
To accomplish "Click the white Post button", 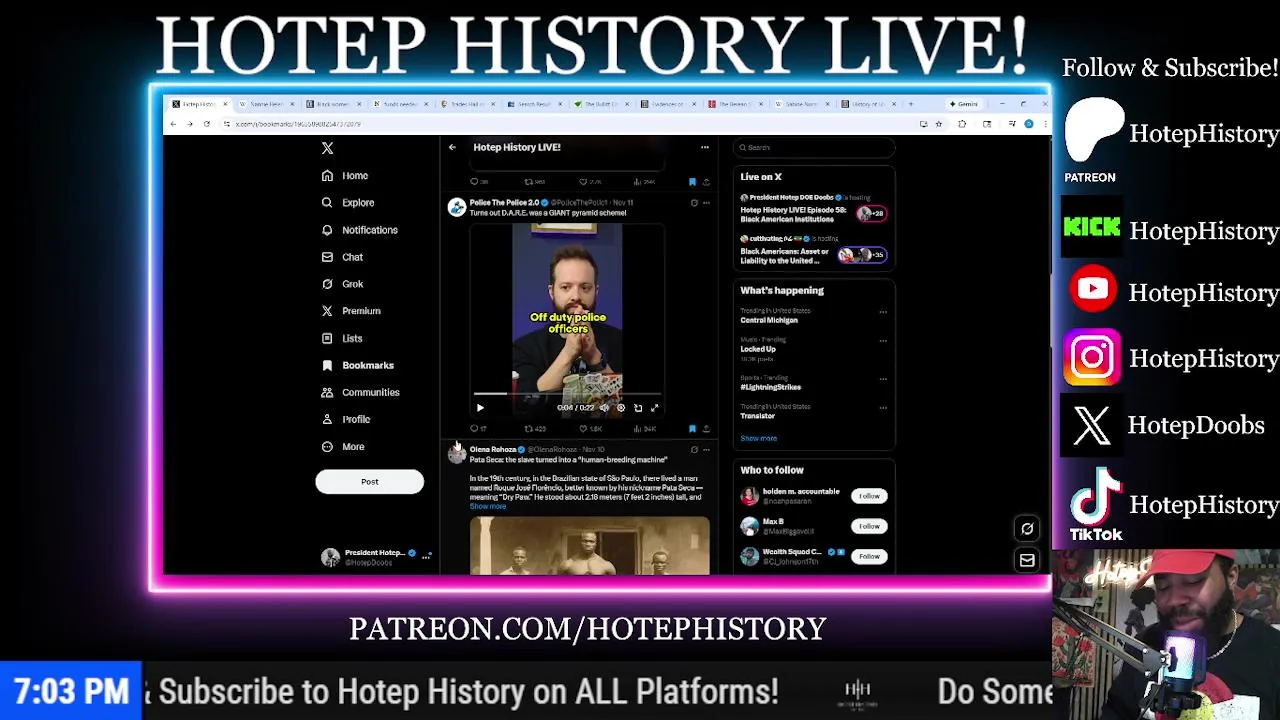I will coord(369,482).
